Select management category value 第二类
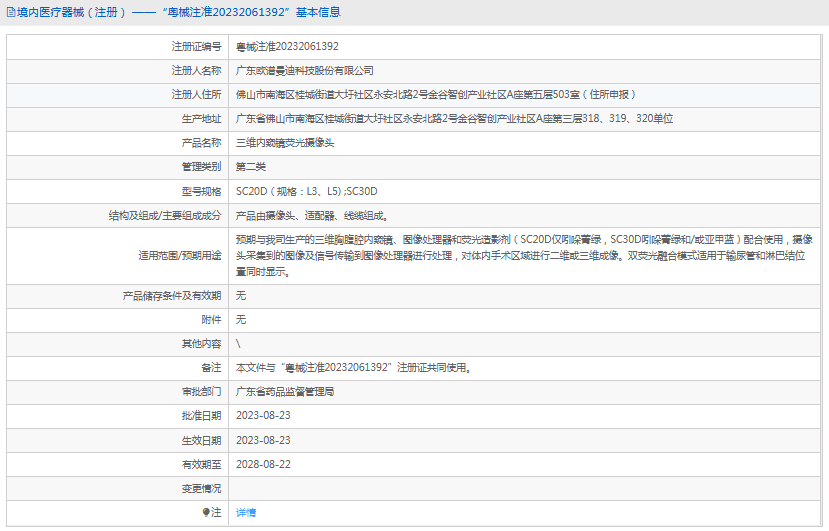829x531 pixels. (251, 167)
